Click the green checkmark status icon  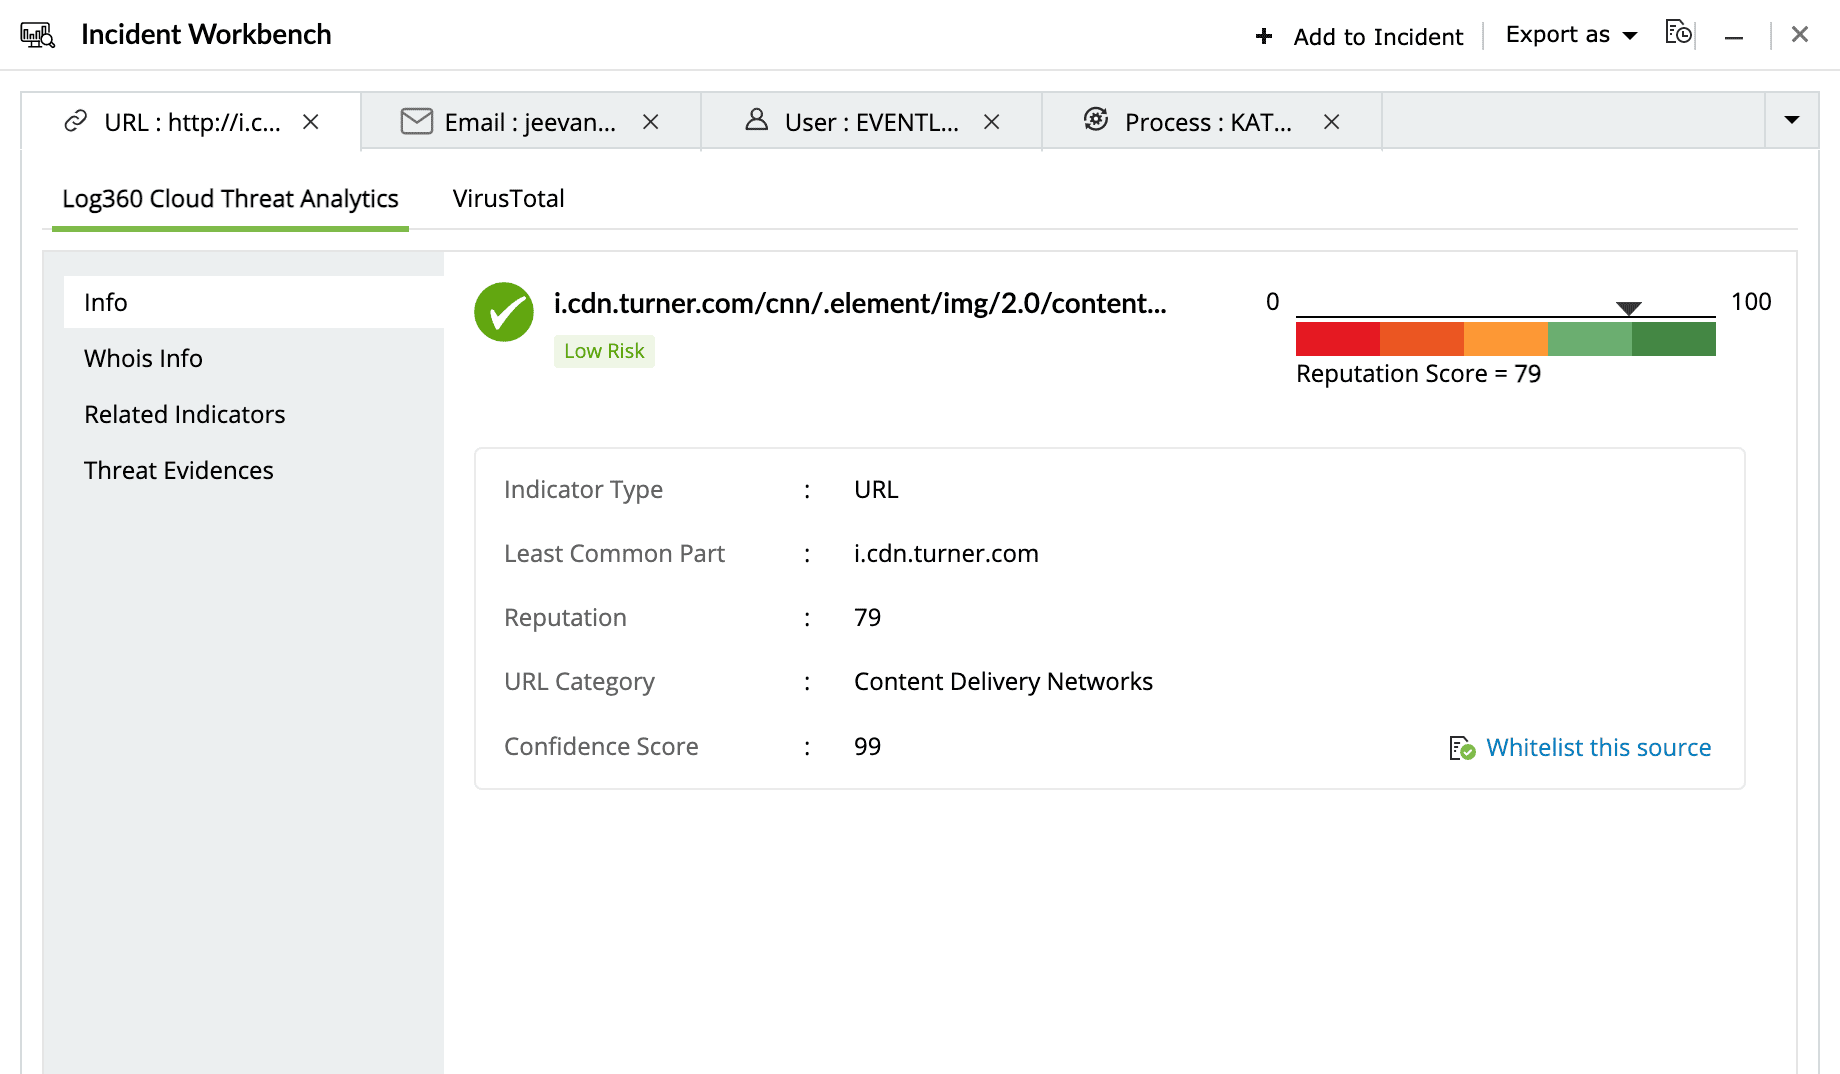coord(503,312)
